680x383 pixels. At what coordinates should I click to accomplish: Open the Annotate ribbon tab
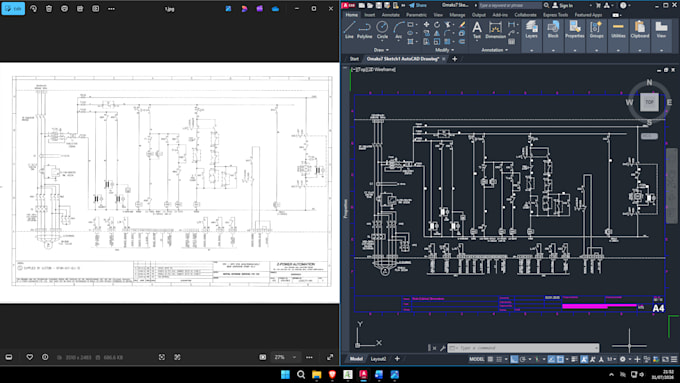pyautogui.click(x=390, y=15)
